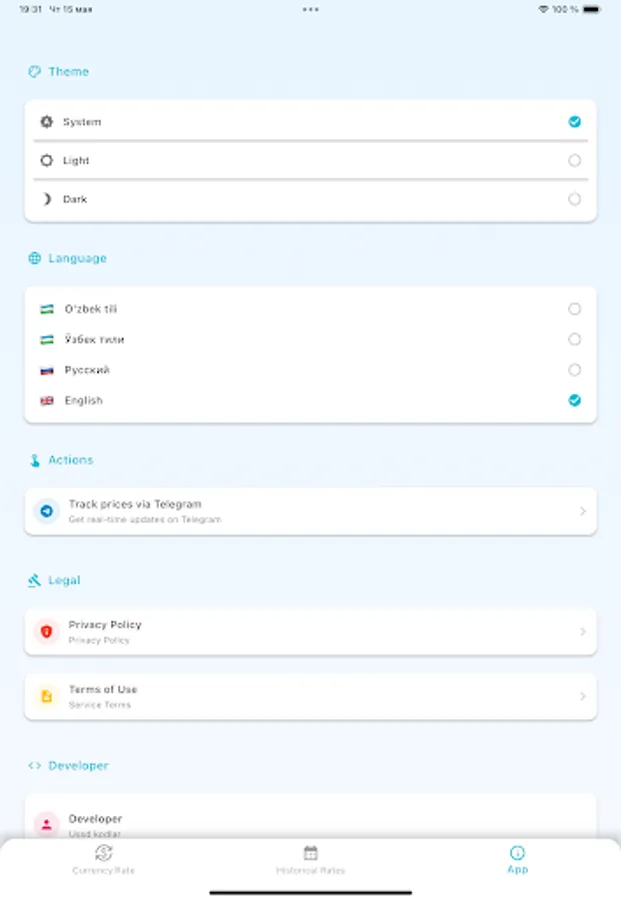
Task: Open the Terms of Use page
Action: 310,696
